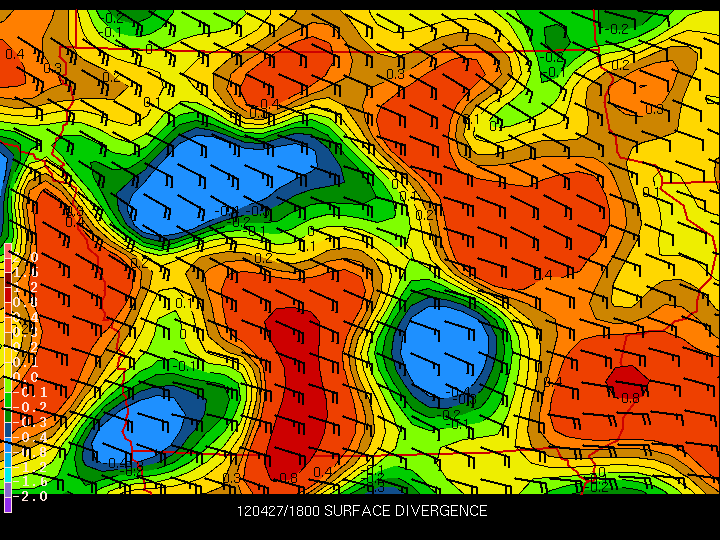Screen dimensions: 720x540
Task: Click the elongated dark-red divergence band
Action: pyautogui.click(x=296, y=395)
